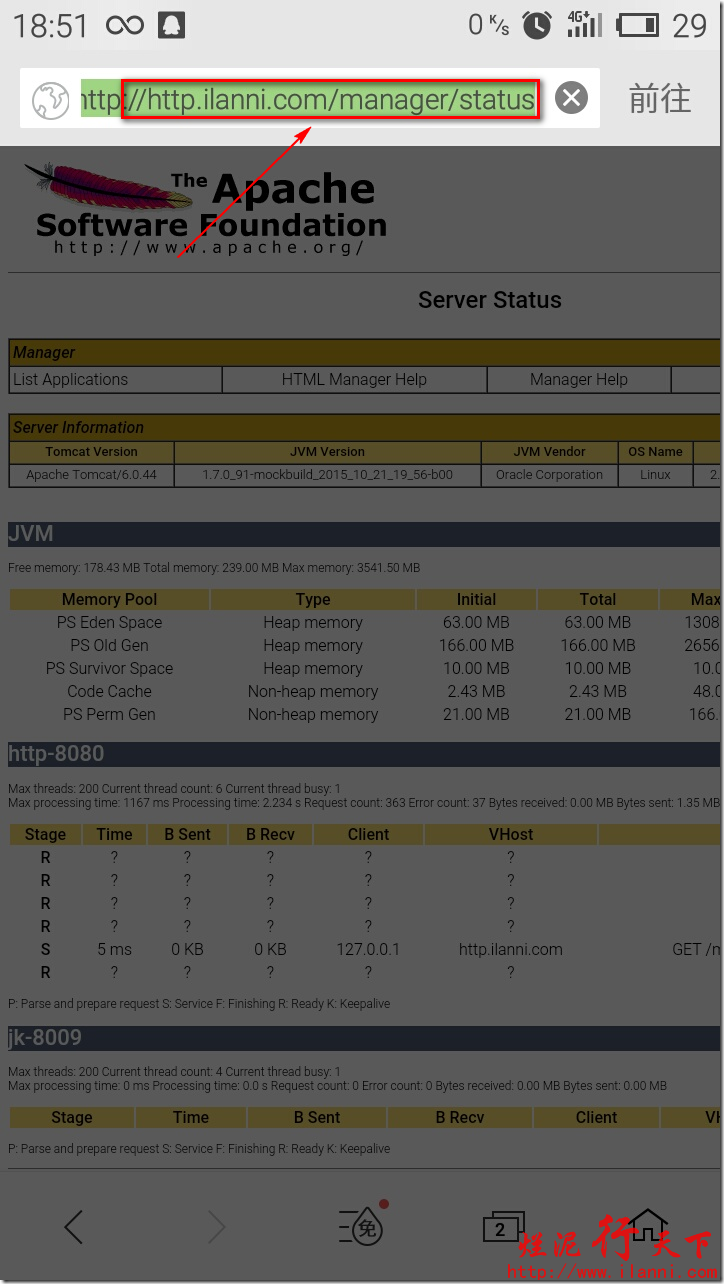Select the Linux OS name cell

[655, 475]
